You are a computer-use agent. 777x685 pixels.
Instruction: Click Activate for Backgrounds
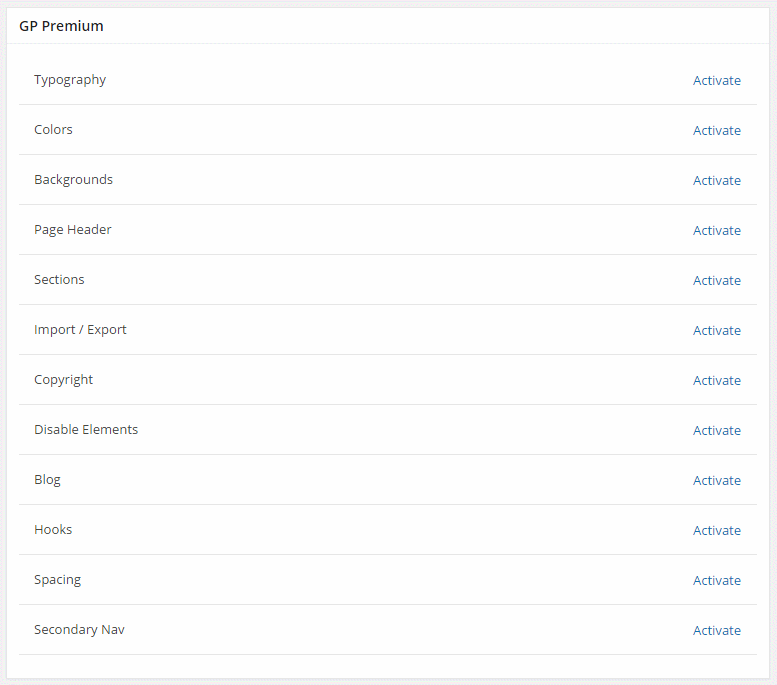tap(716, 181)
